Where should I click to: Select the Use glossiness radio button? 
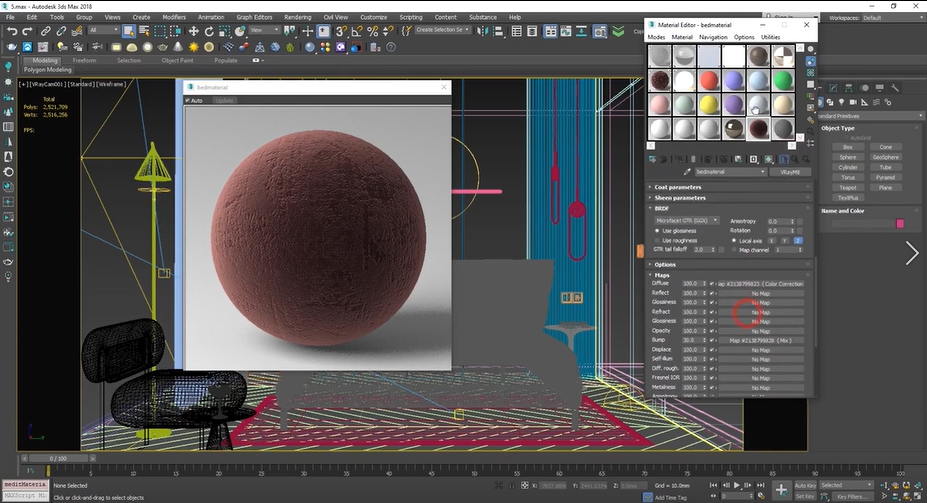[x=657, y=231]
